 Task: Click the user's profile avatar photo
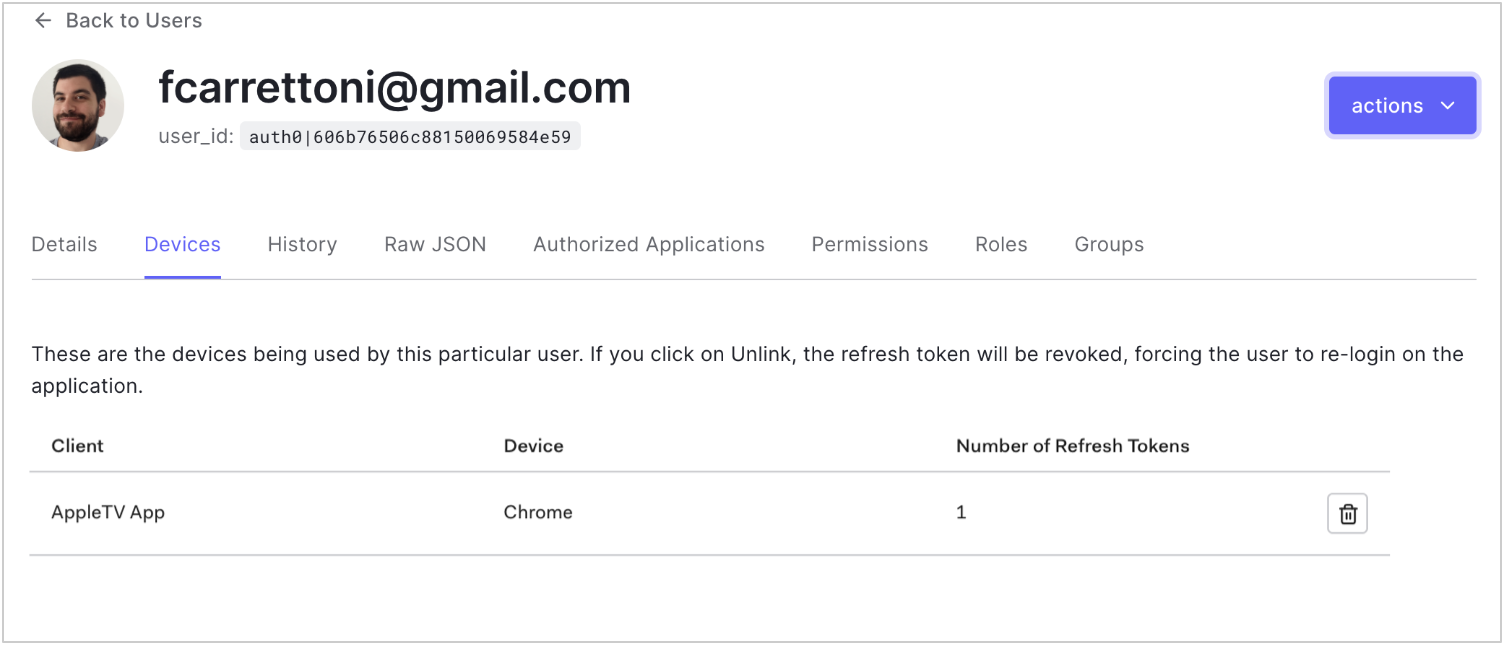(x=77, y=105)
